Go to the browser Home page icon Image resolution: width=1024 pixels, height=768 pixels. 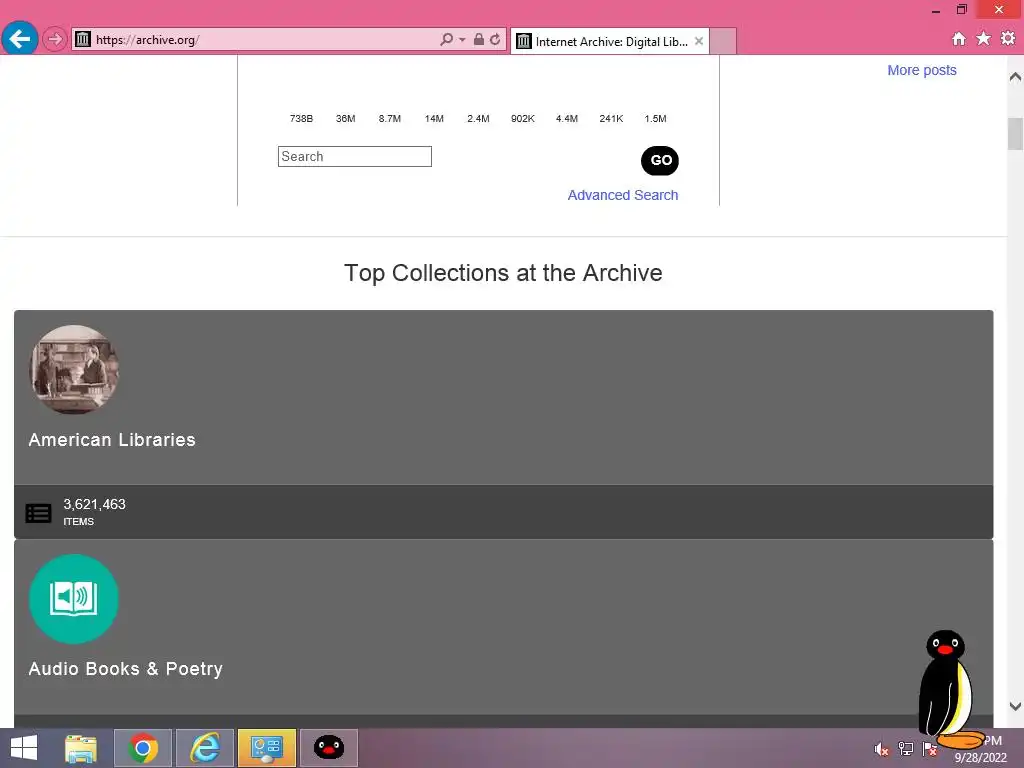point(959,39)
